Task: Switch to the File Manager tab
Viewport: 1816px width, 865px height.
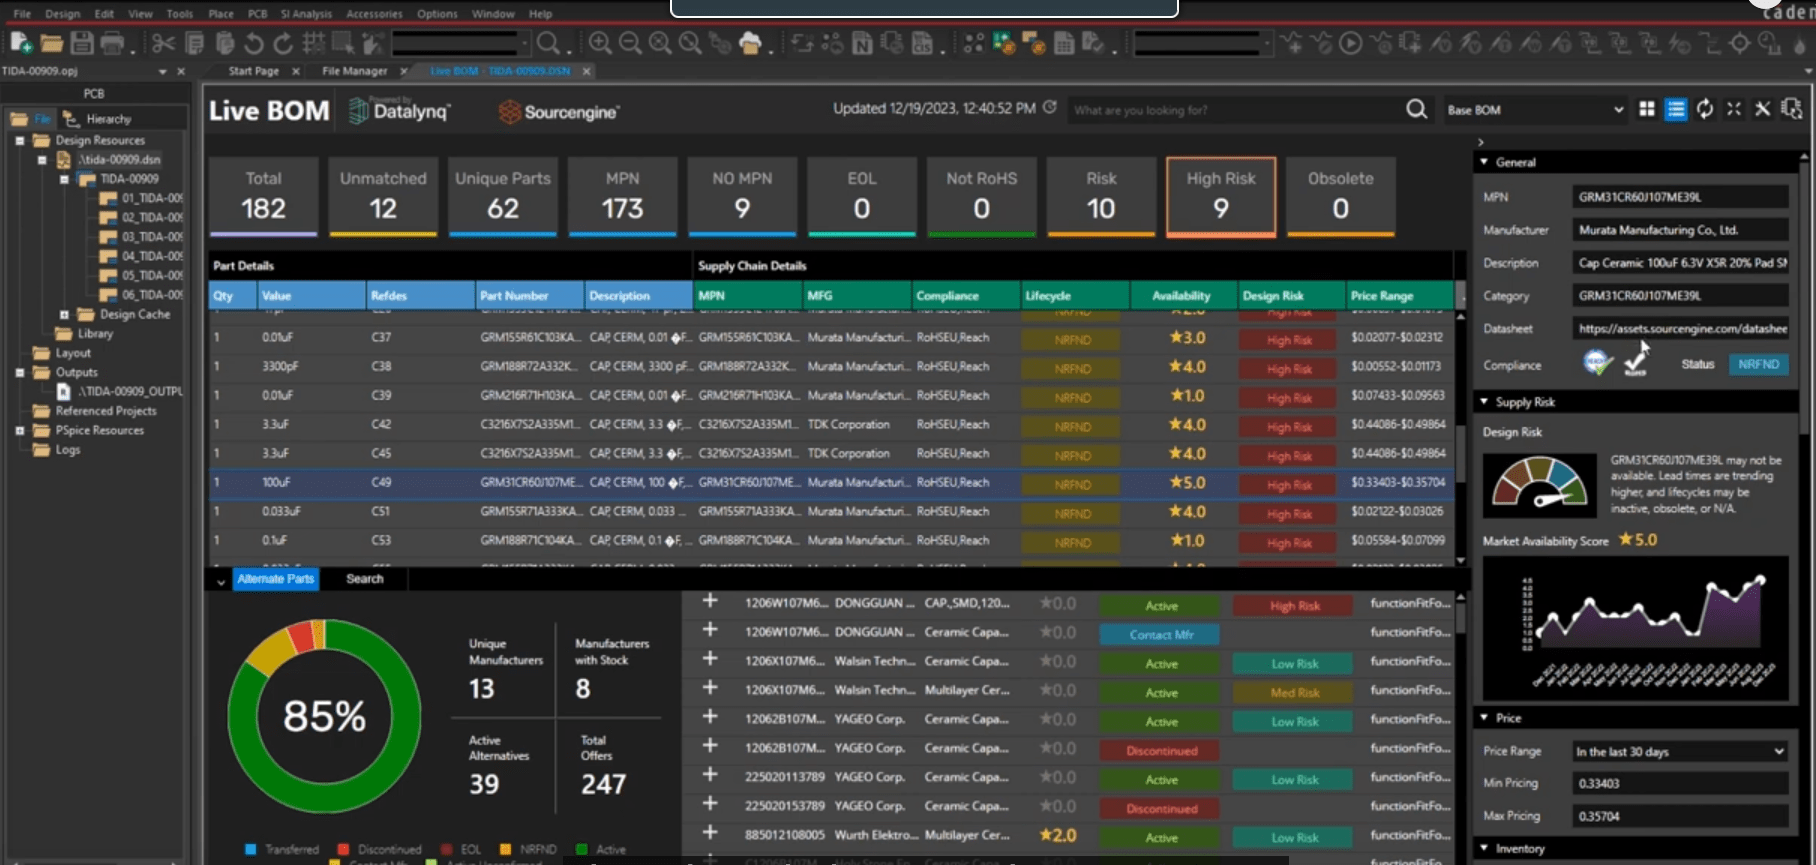Action: (x=354, y=71)
